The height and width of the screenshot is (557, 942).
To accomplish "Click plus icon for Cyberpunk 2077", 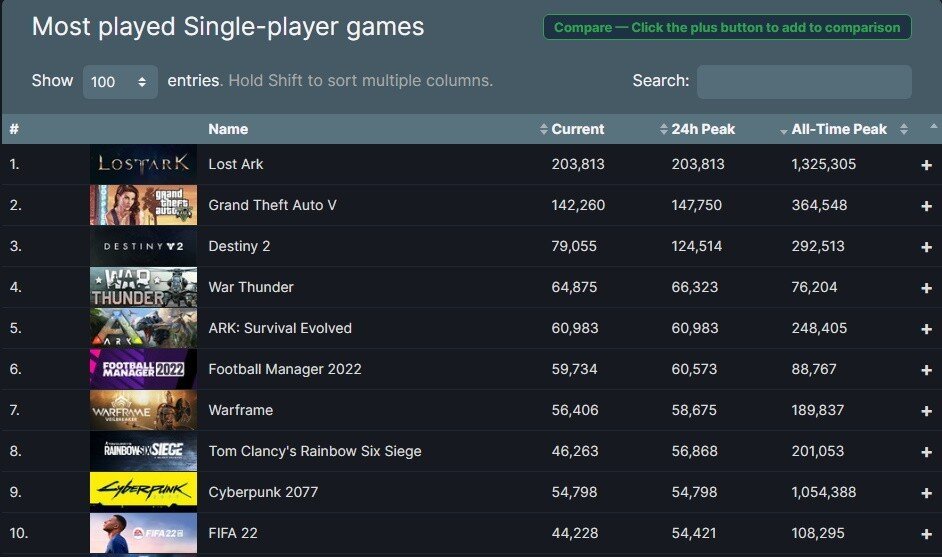I will [926, 493].
